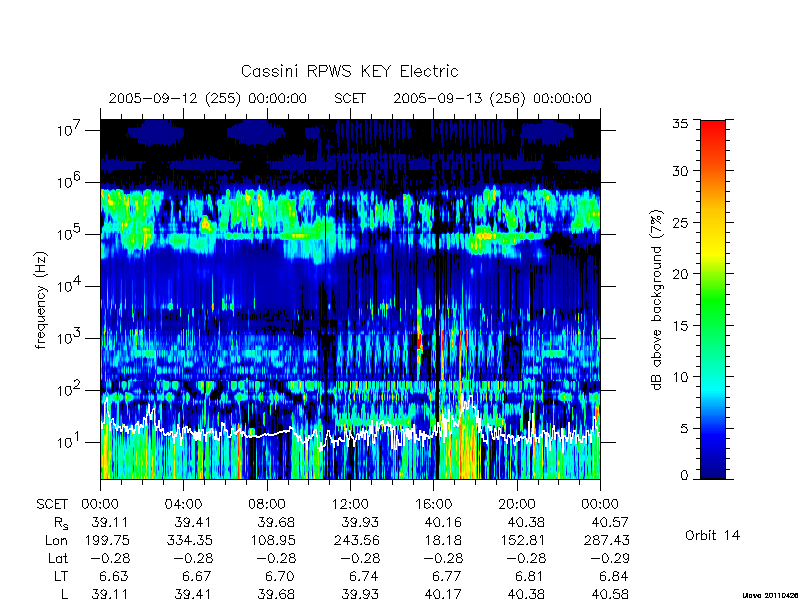Click the Lon value 287.43
Screen dimensions: 800x600
(x=607, y=540)
